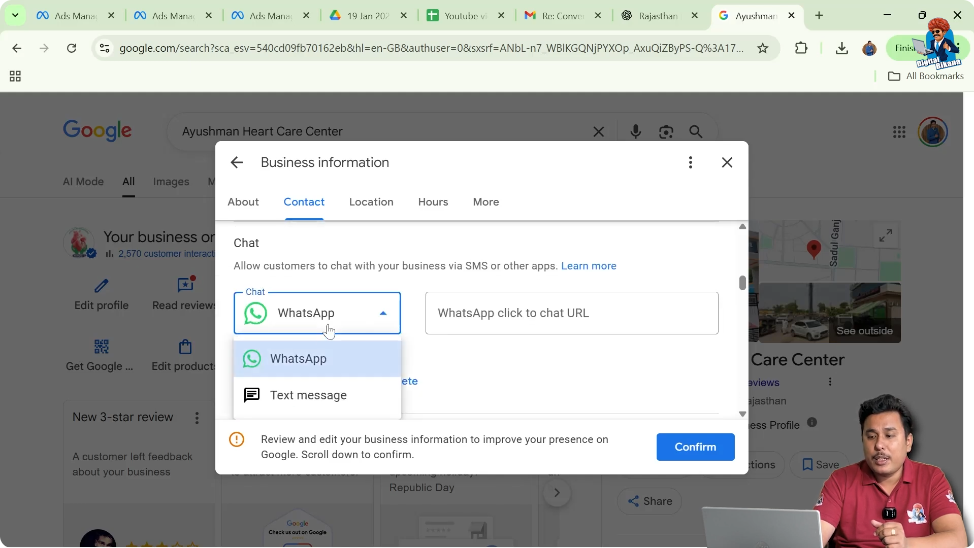
Task: Open the tab search dropdown arrow
Action: pyautogui.click(x=15, y=16)
